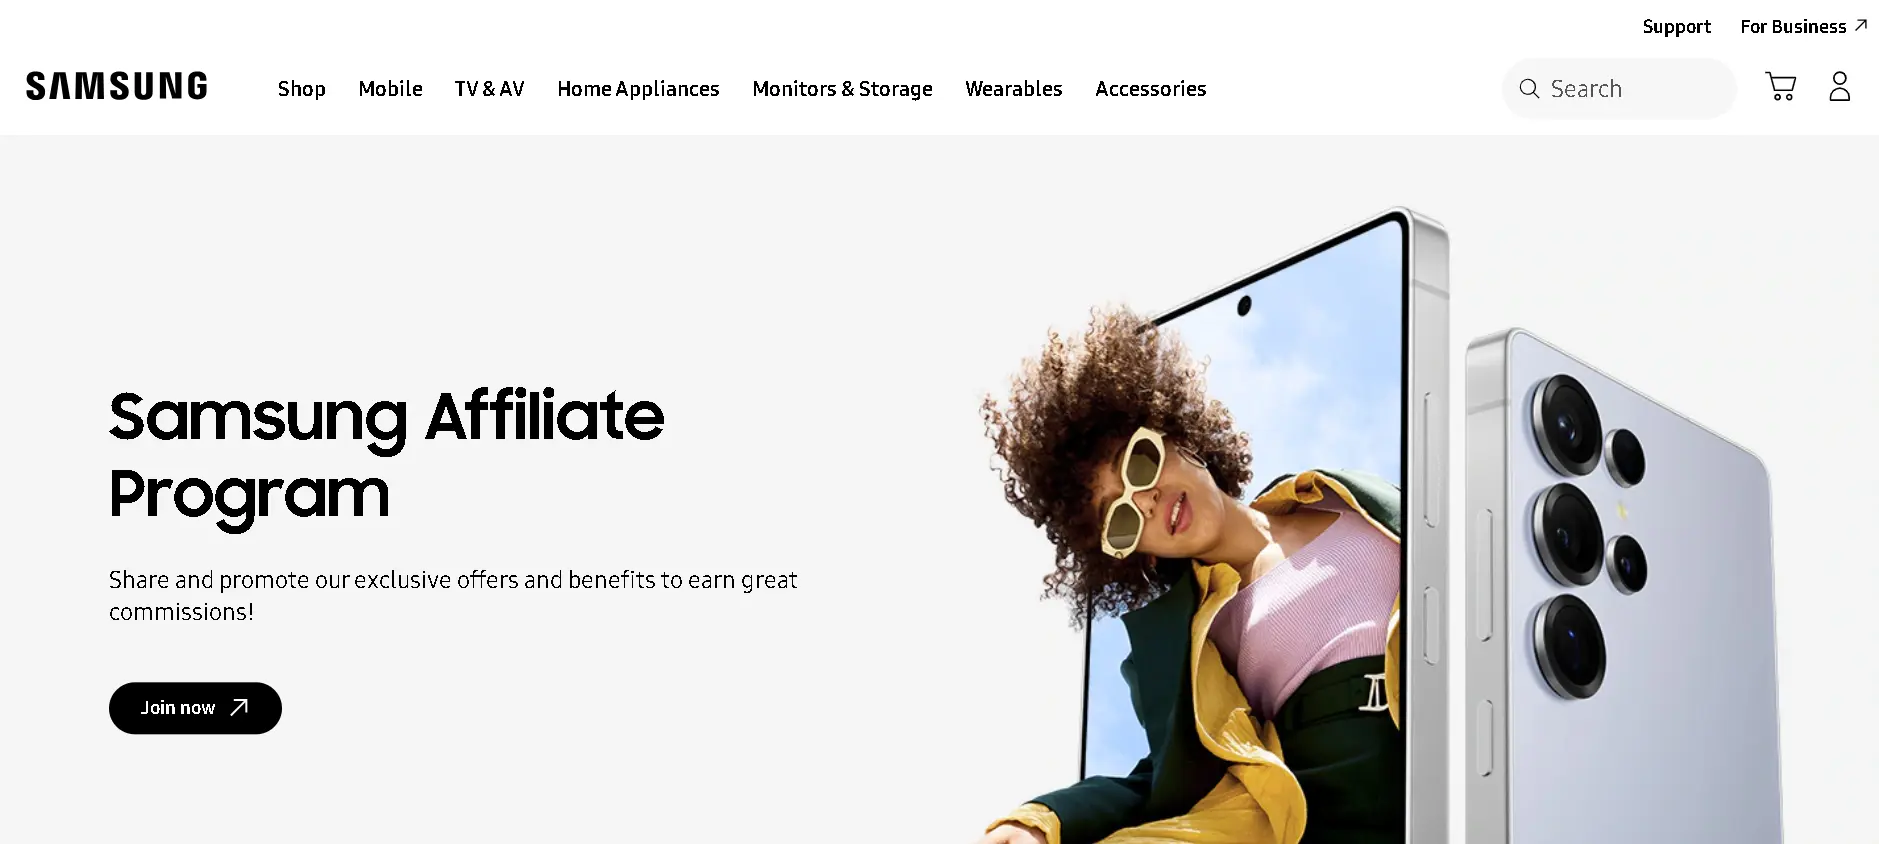1879x844 pixels.
Task: Click the Support link
Action: [1677, 27]
